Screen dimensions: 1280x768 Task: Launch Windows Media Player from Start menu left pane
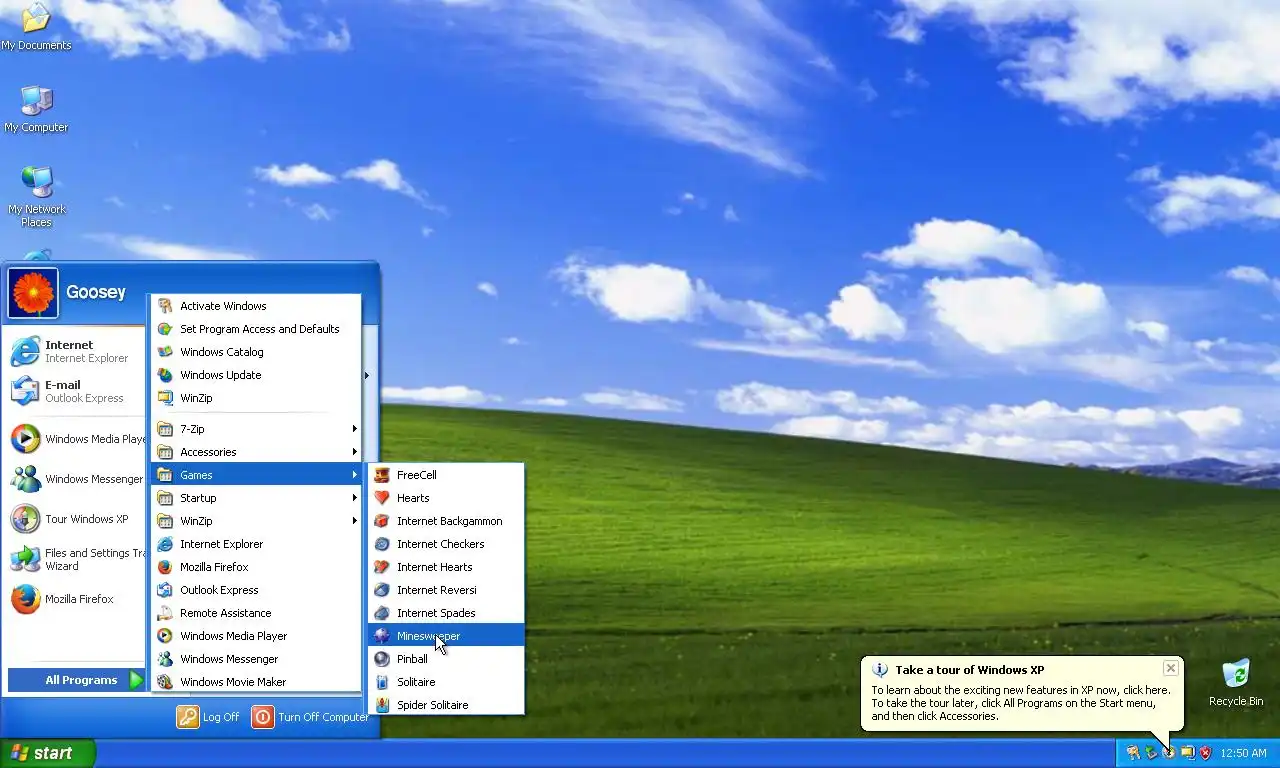tap(76, 439)
